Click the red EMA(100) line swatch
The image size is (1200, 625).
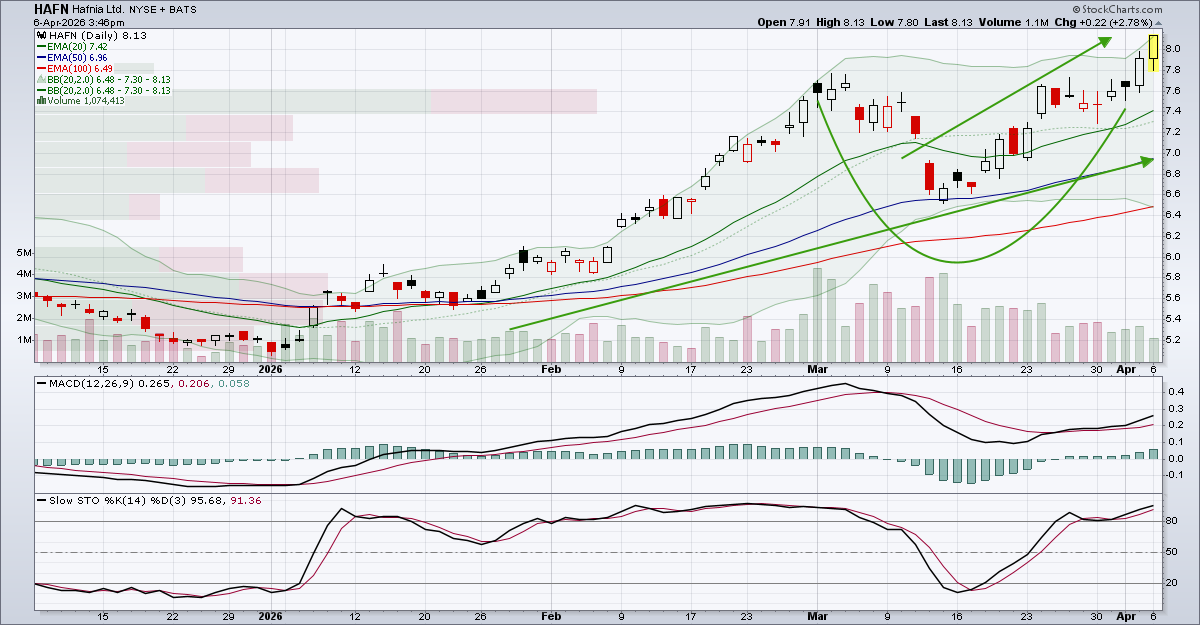(41, 68)
